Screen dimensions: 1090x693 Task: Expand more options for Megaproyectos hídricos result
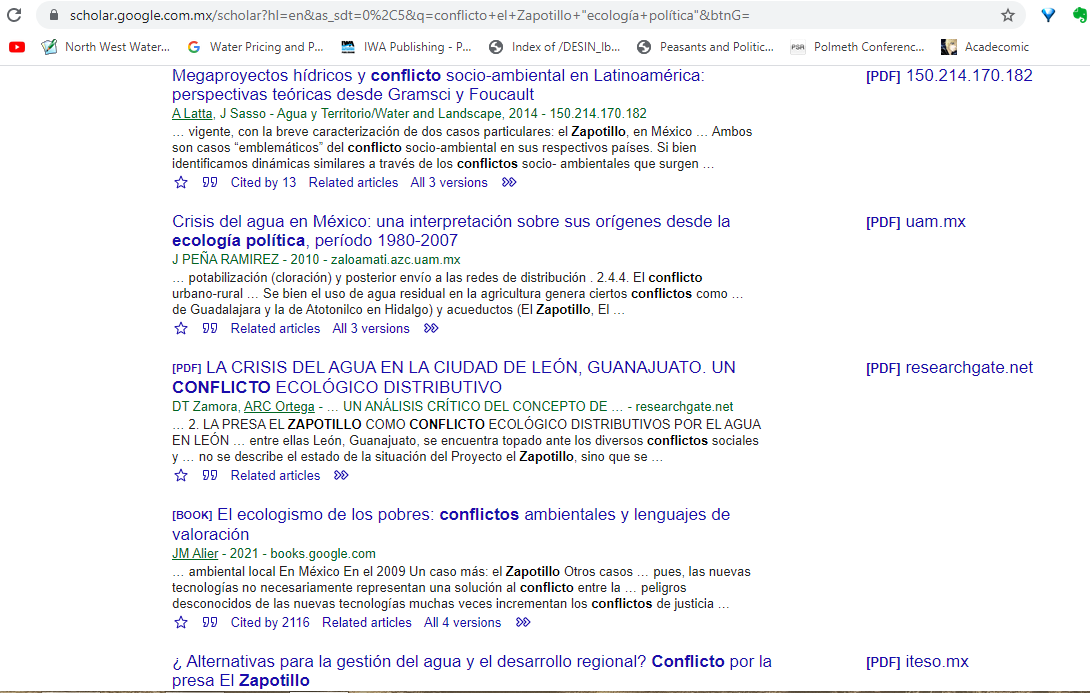click(x=510, y=183)
